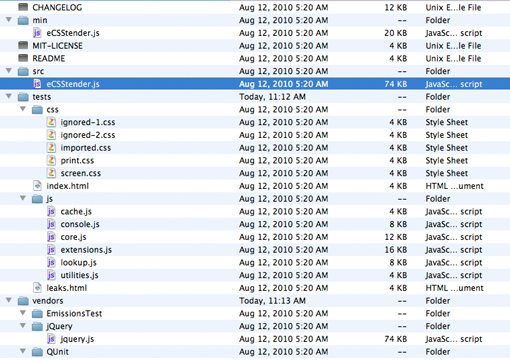This screenshot has width=510, height=361.
Task: Click the js folder icon under tests
Action: 37,199
